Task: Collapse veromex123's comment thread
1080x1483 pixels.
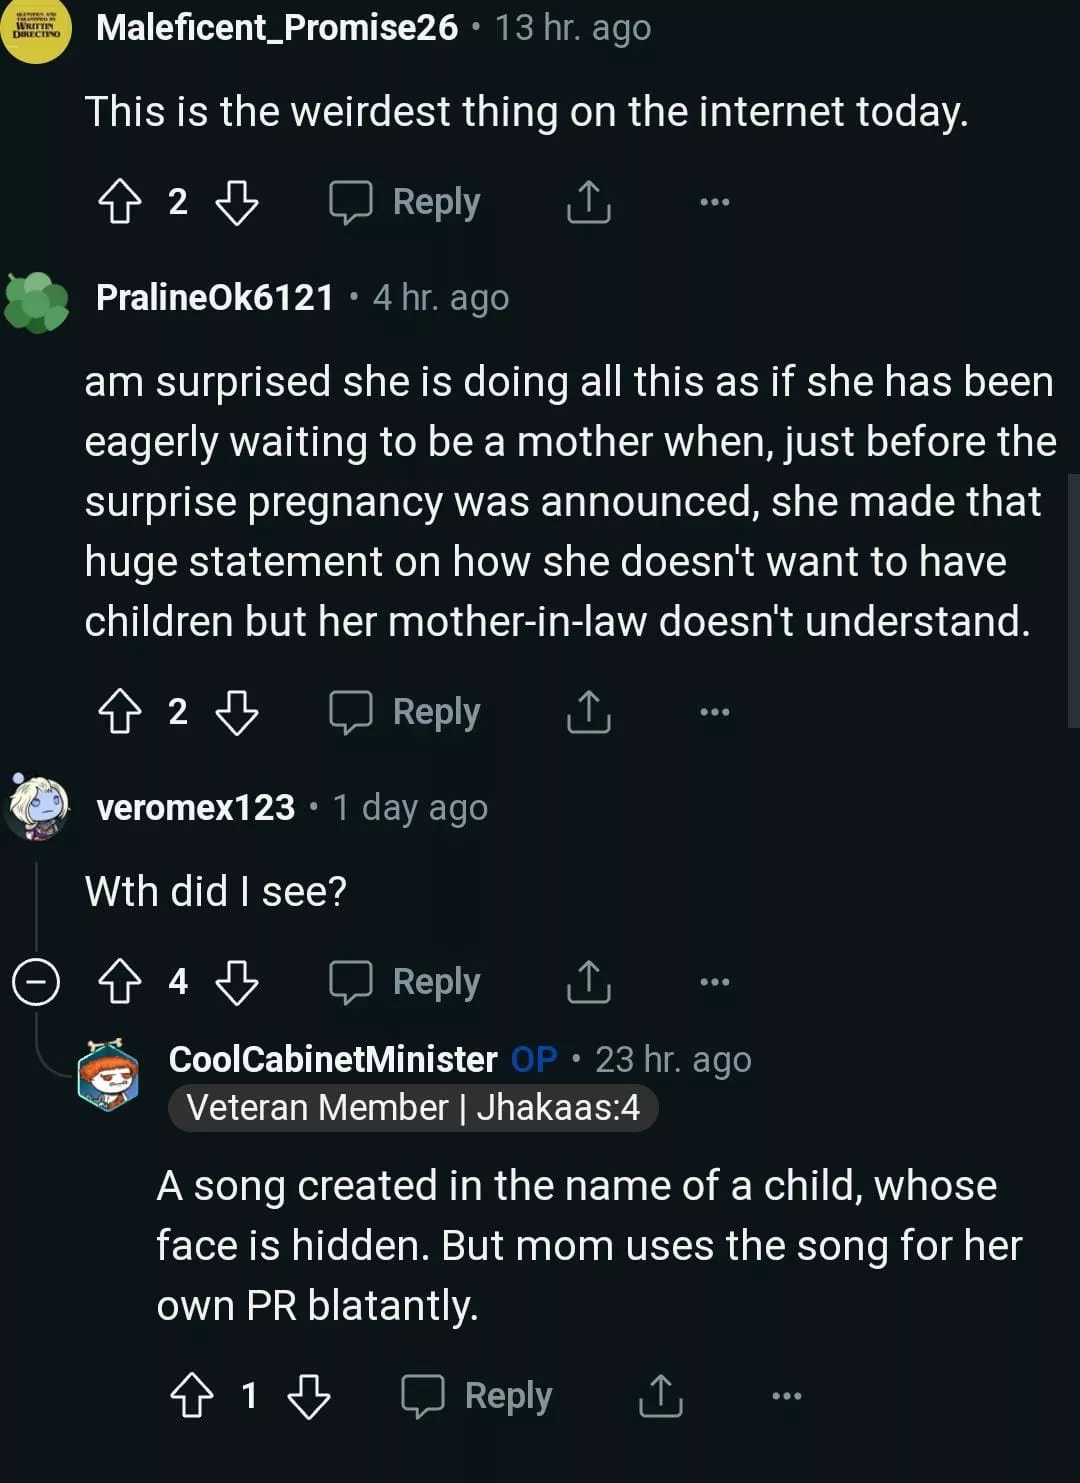Action: [36, 982]
